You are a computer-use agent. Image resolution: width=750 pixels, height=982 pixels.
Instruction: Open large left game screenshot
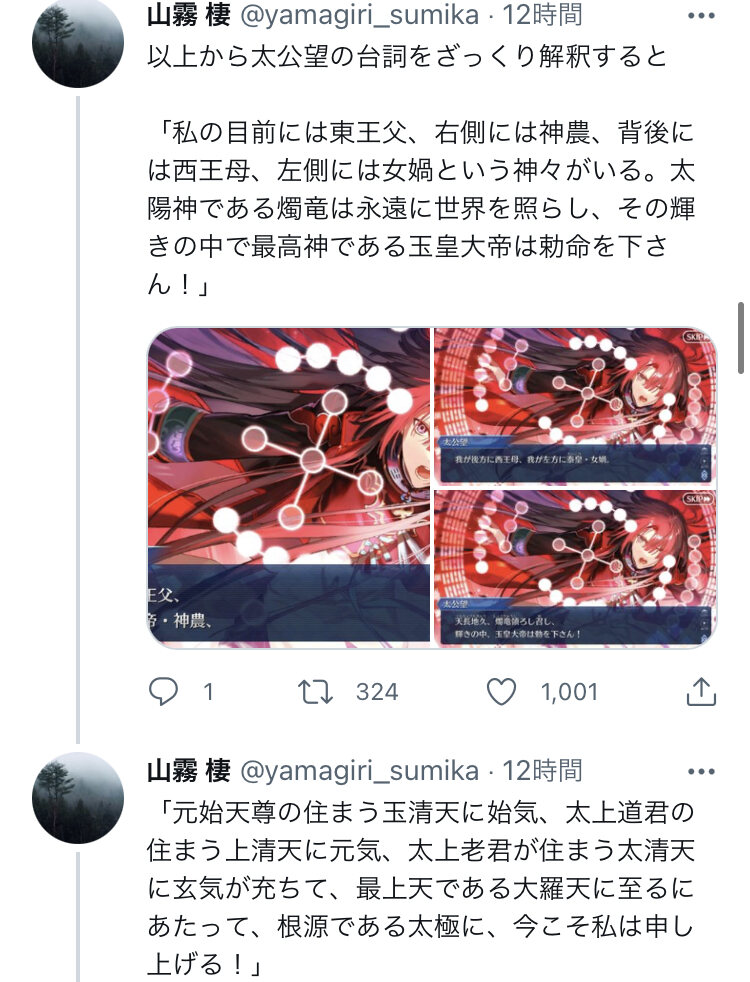[x=289, y=485]
